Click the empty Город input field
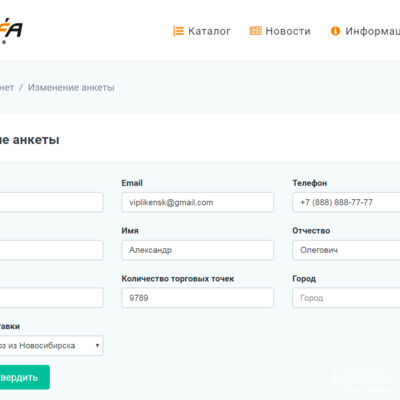The height and width of the screenshot is (400, 400). (x=346, y=298)
